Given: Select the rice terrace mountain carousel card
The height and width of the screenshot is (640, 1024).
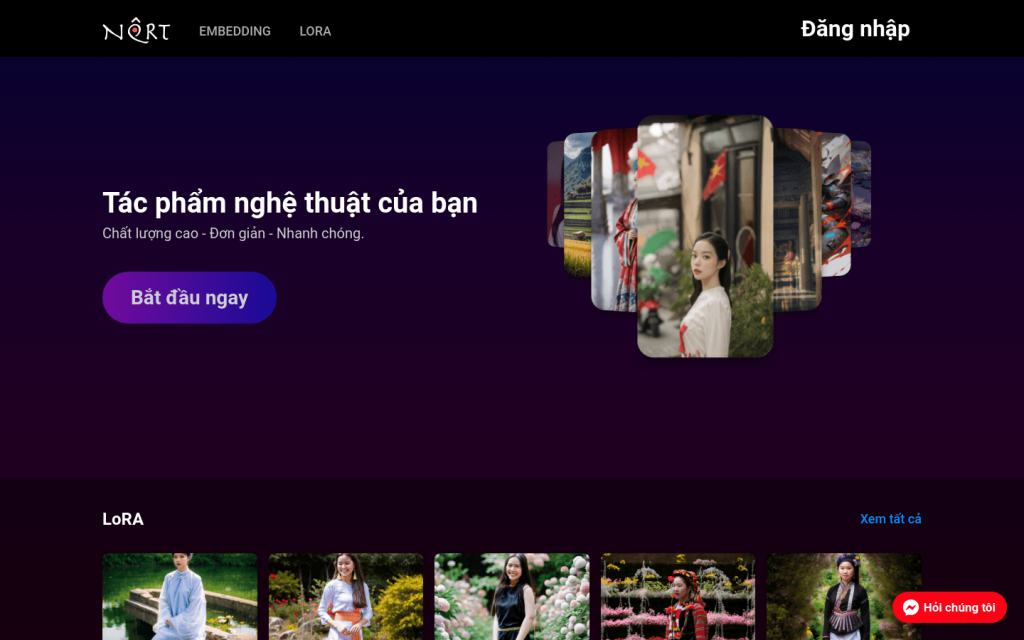Looking at the screenshot, I should pyautogui.click(x=577, y=205).
